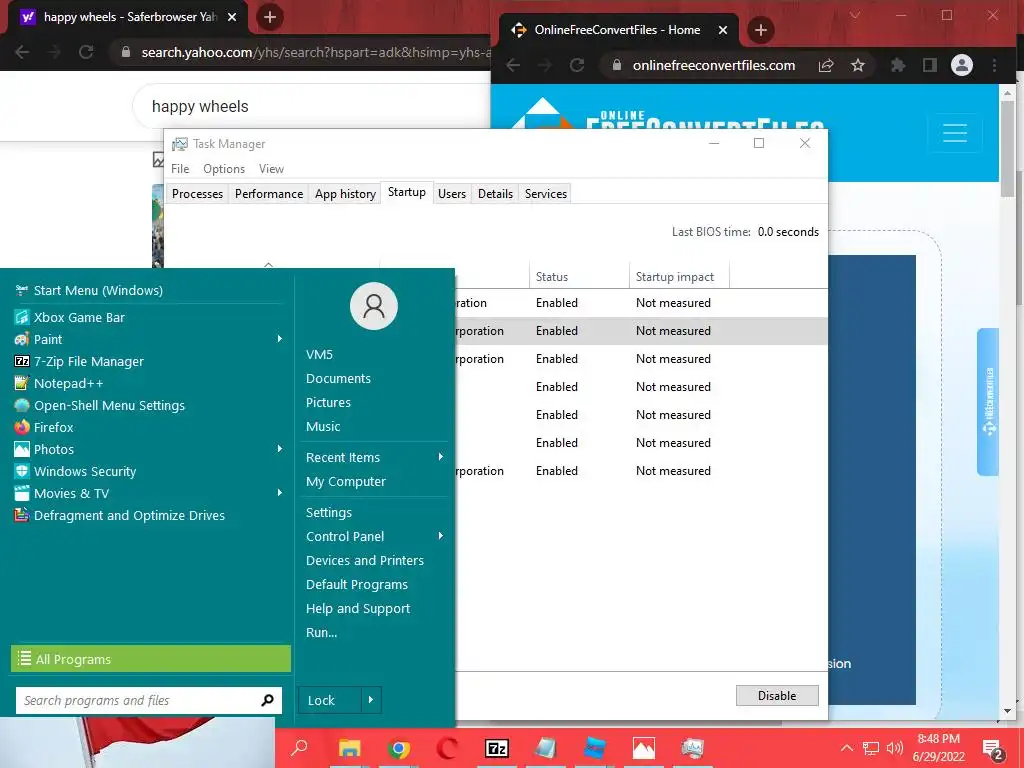Switch to Details tab

495,194
